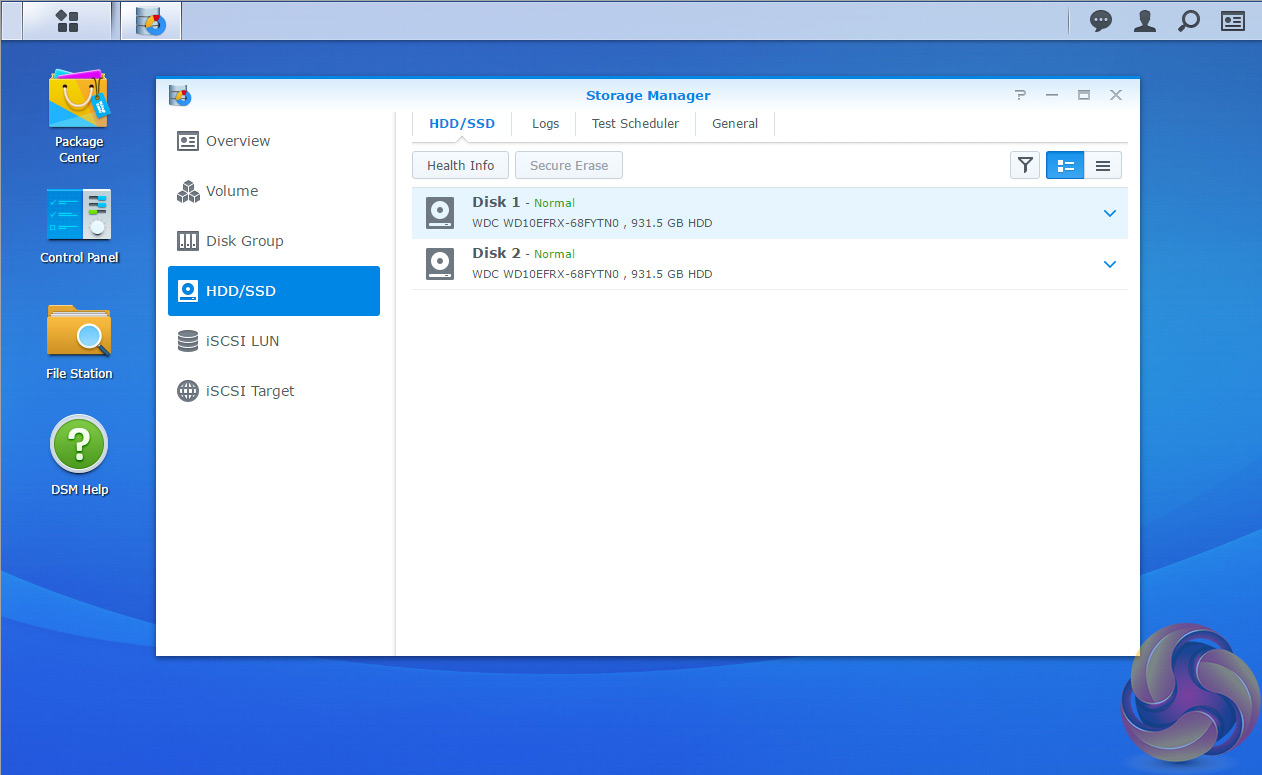Viewport: 1262px width, 775px height.
Task: Expand Disk 1 details chevron
Action: click(x=1109, y=213)
